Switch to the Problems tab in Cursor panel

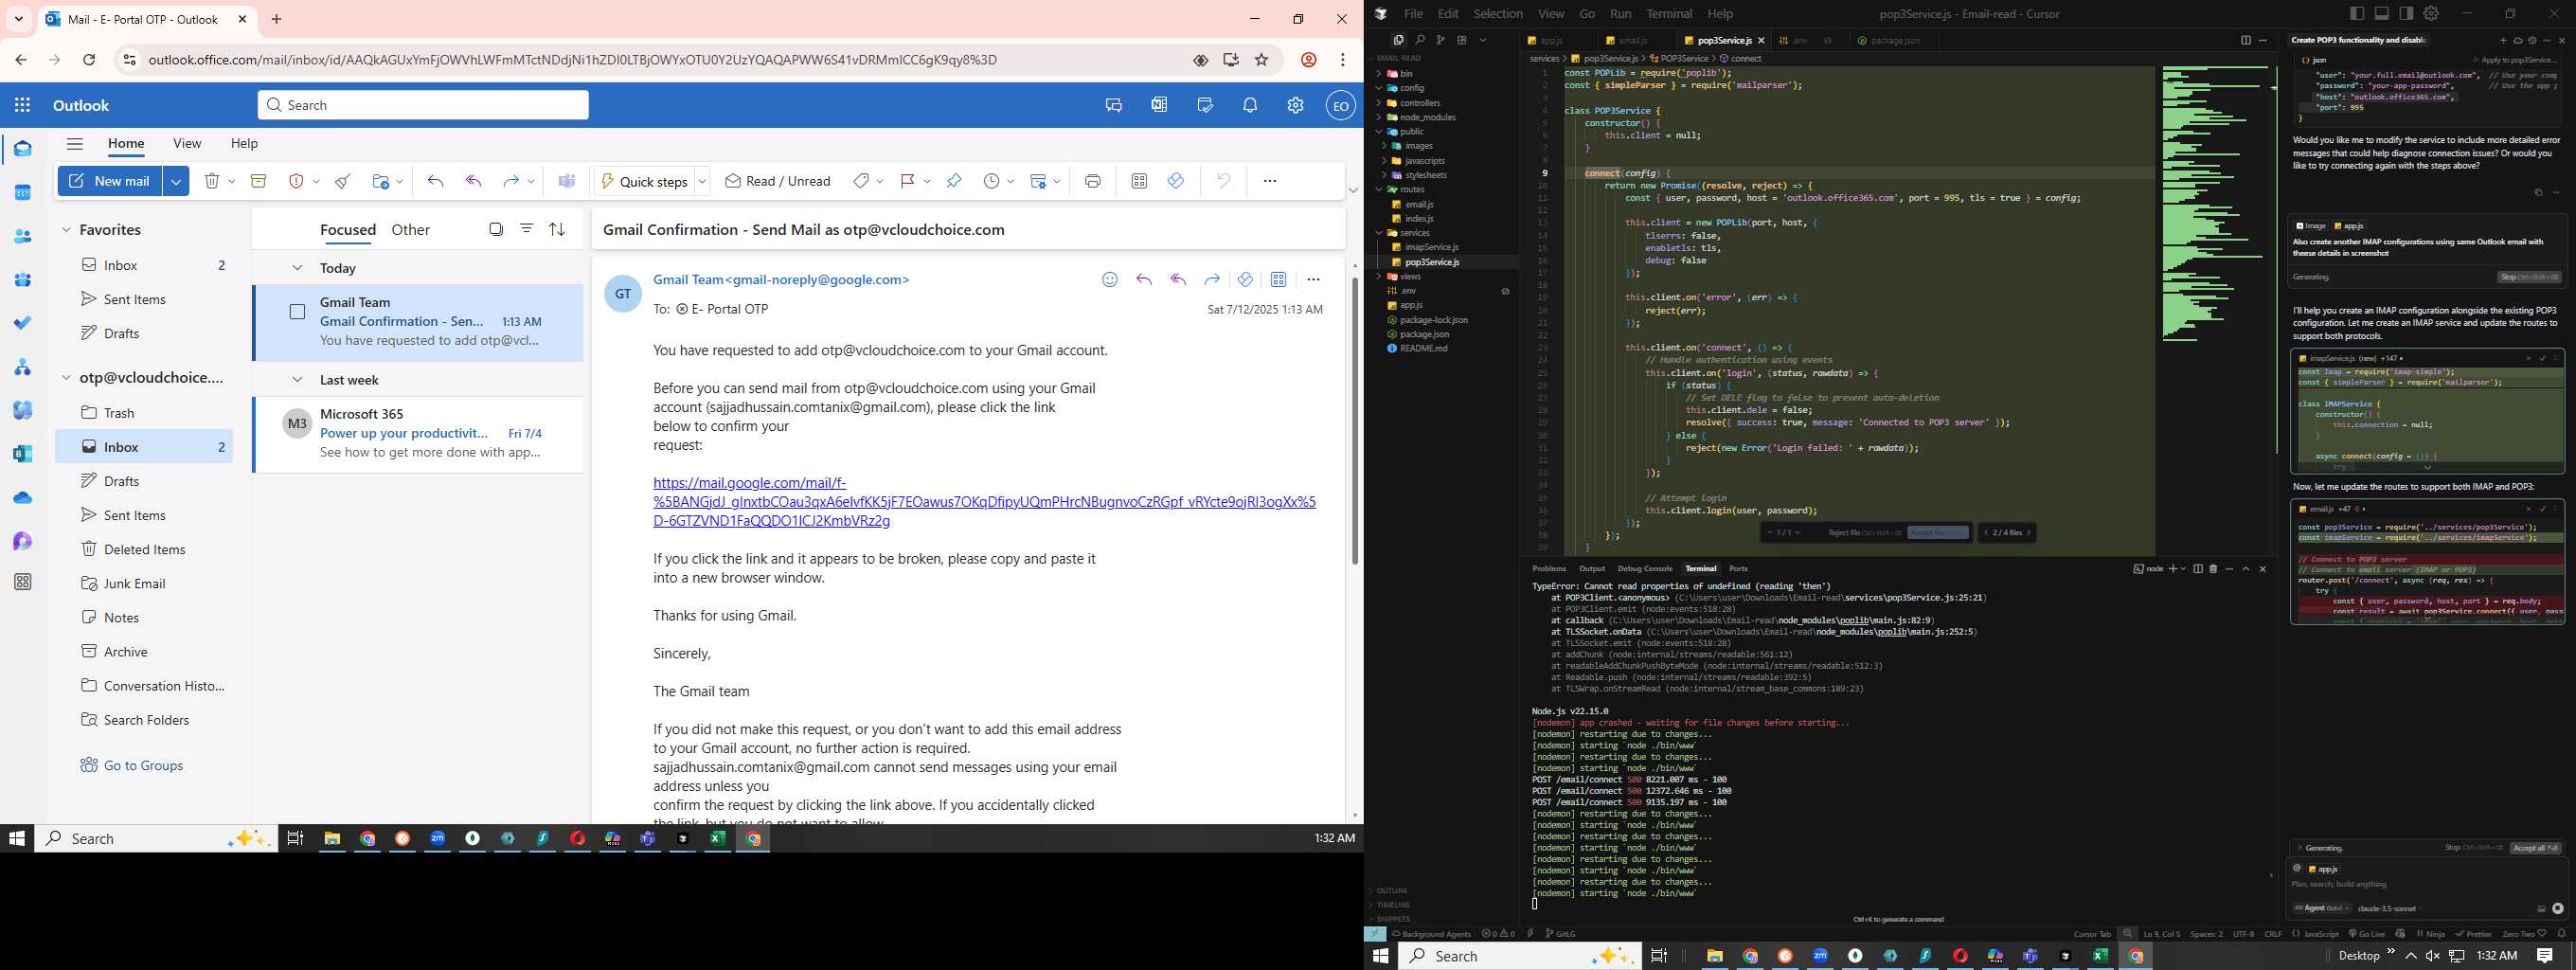point(1549,569)
